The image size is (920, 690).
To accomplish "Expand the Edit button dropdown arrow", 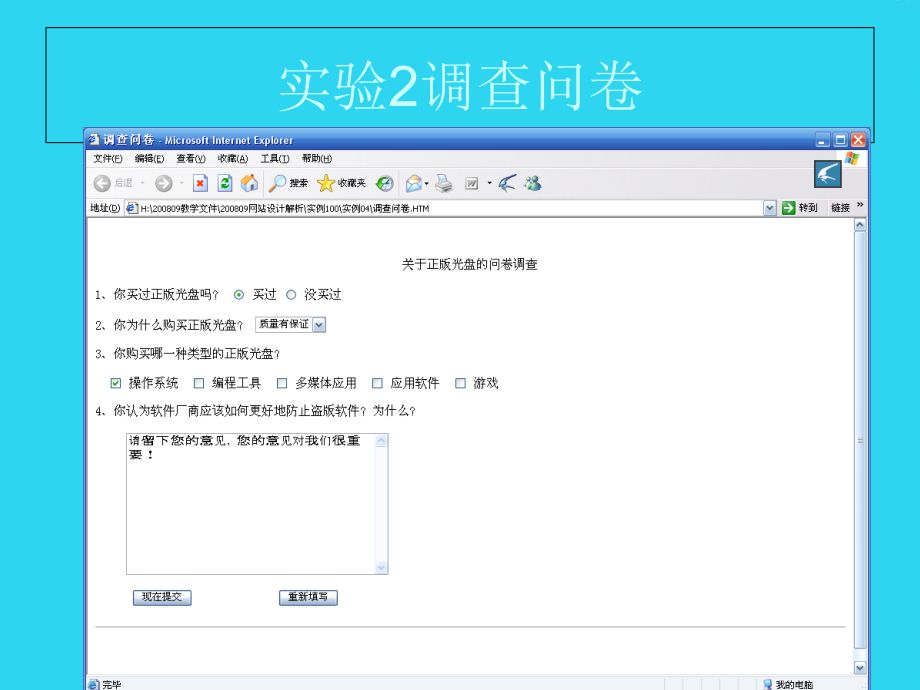I will point(489,184).
